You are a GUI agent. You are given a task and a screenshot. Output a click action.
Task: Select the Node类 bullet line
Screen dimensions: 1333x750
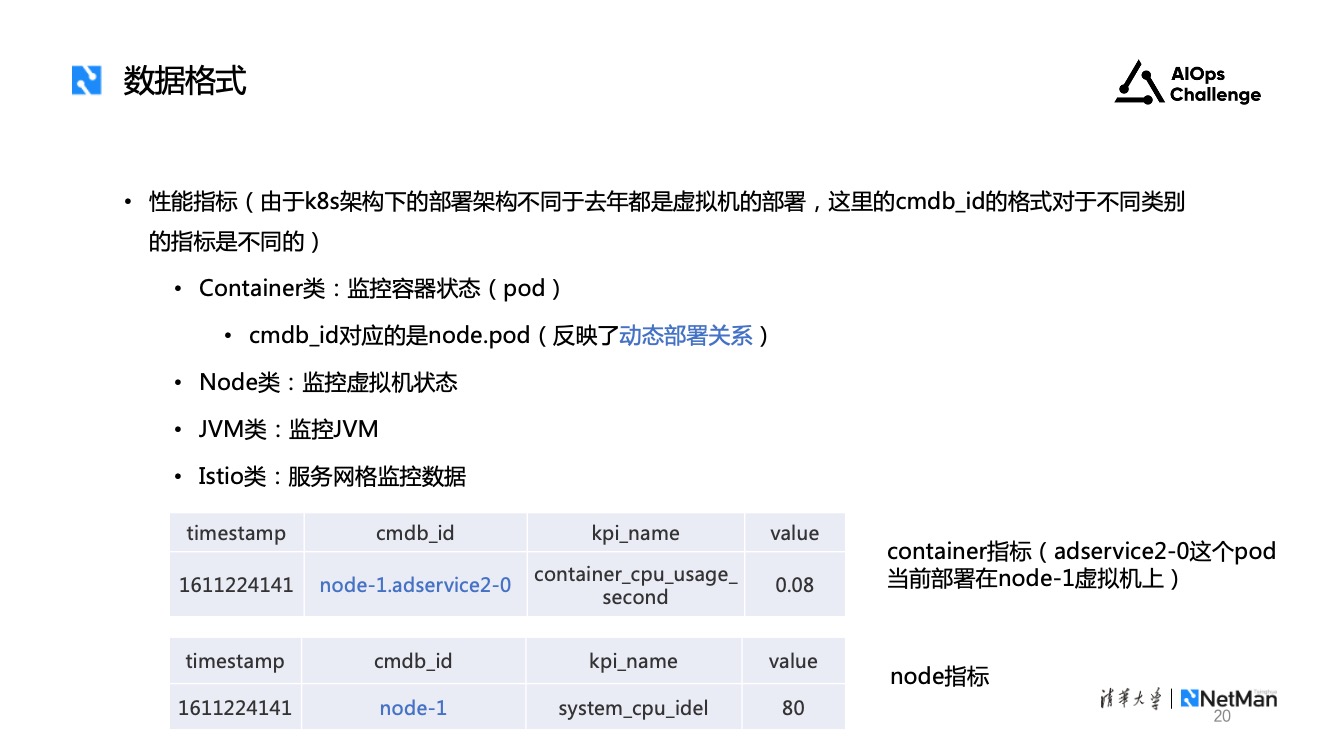point(328,383)
